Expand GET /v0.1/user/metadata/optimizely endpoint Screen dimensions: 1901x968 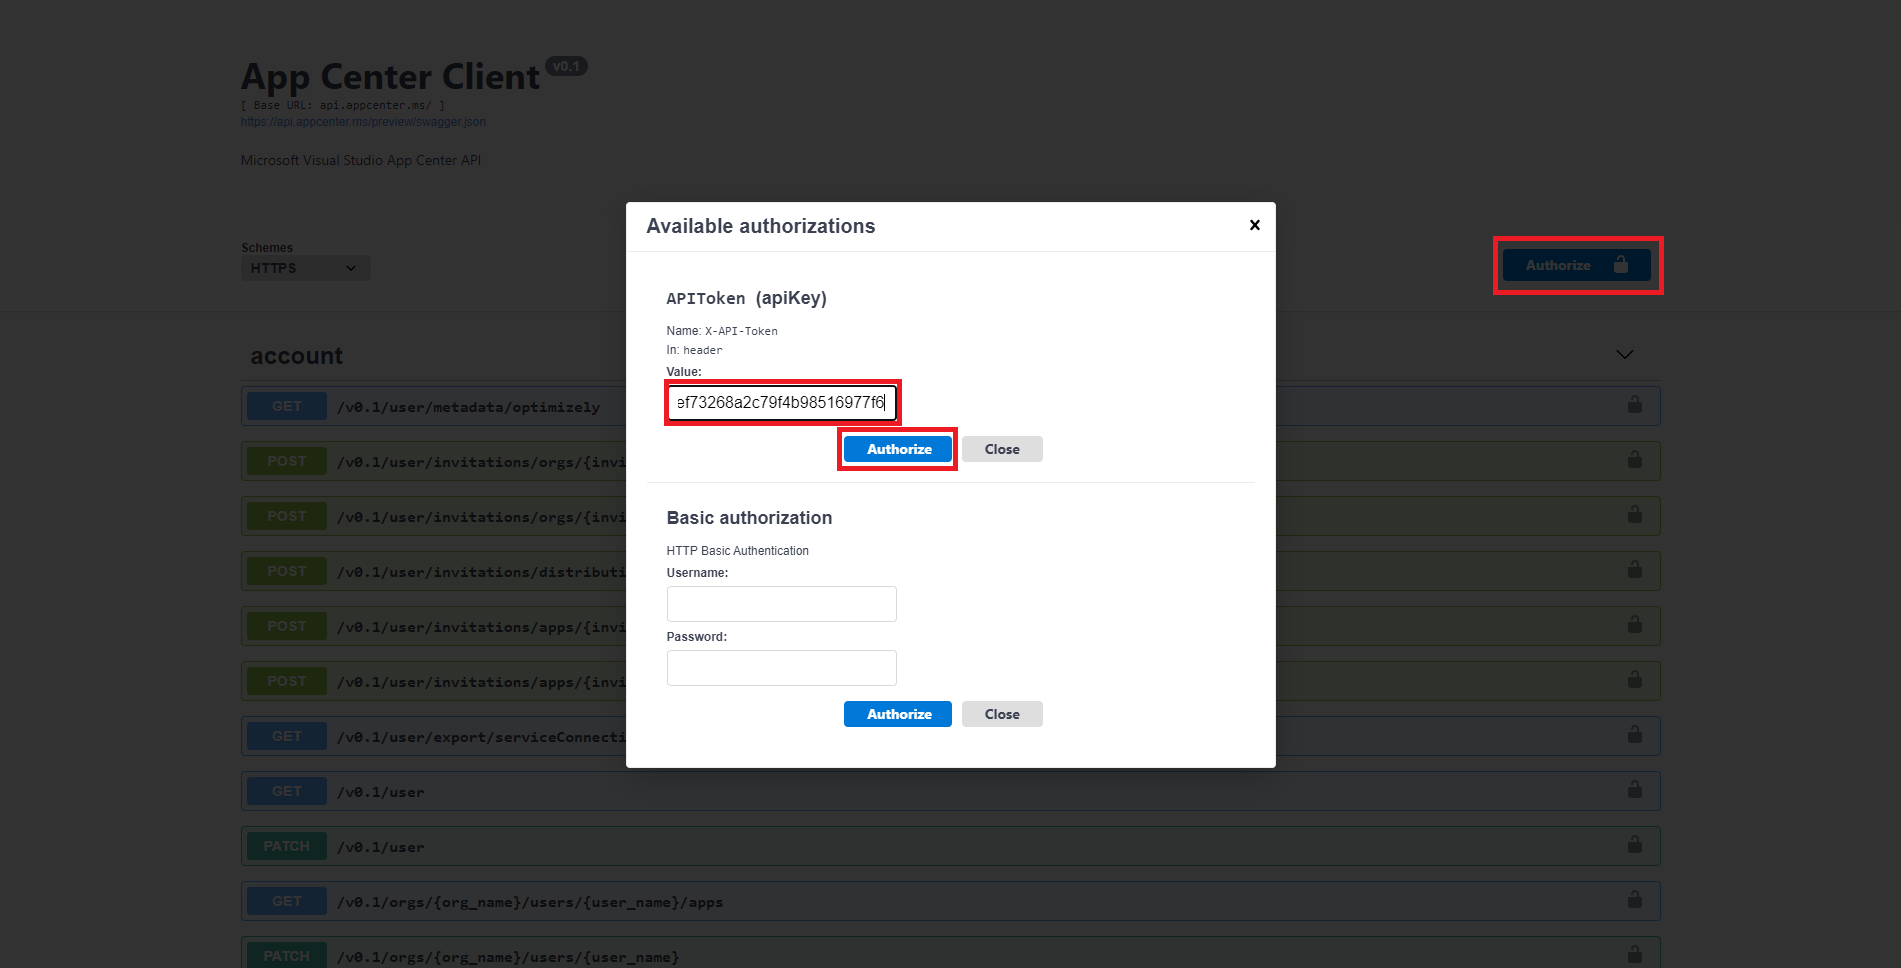point(468,407)
